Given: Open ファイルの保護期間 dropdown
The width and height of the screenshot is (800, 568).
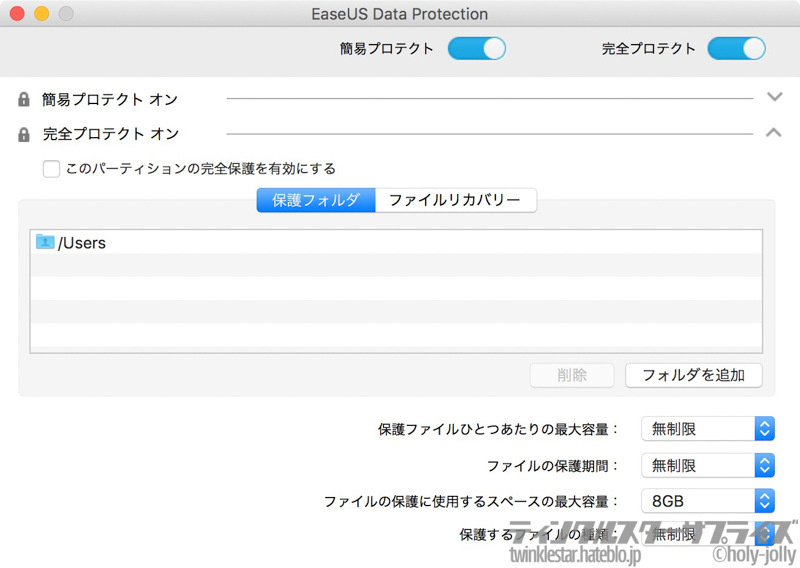Looking at the screenshot, I should (708, 465).
